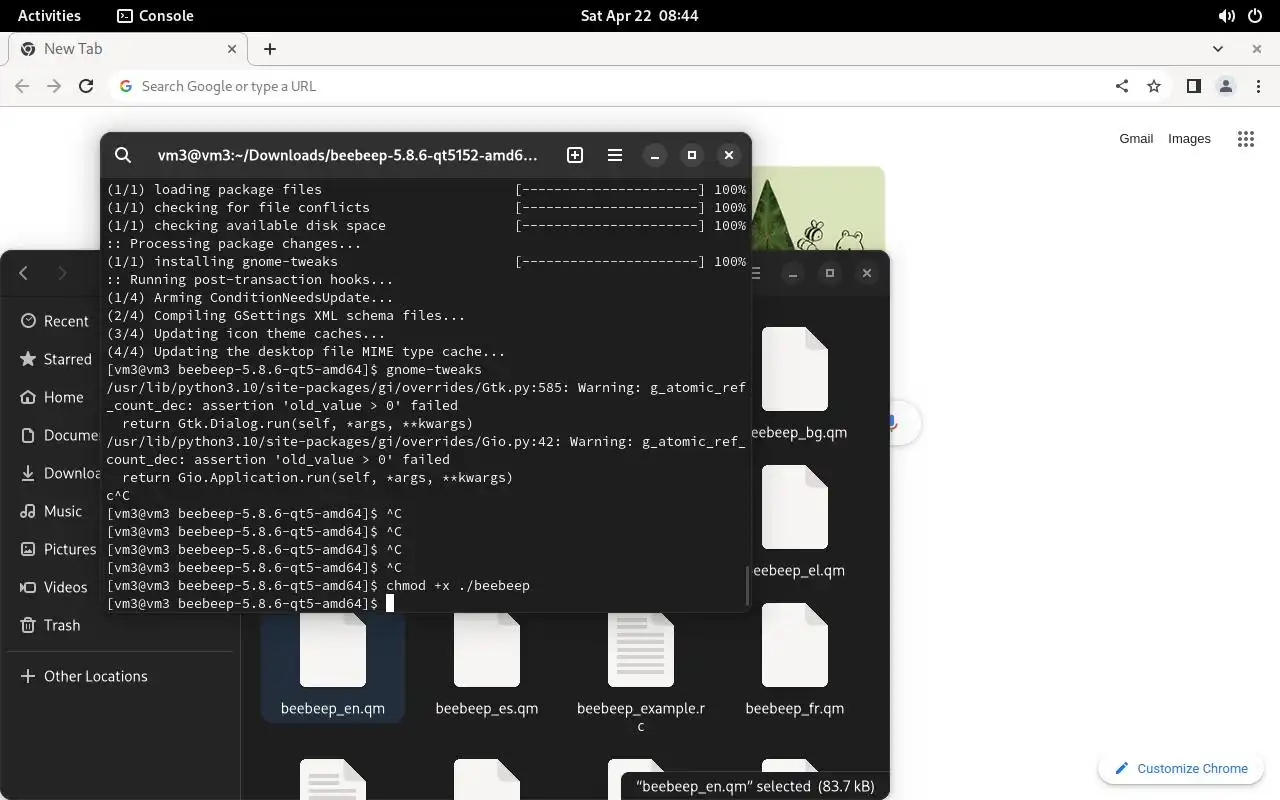Go forward in the Files window

(62, 273)
